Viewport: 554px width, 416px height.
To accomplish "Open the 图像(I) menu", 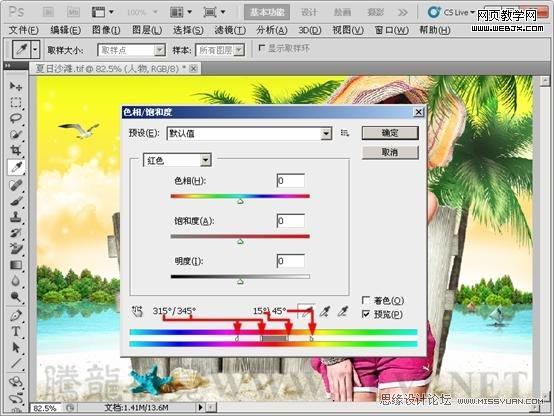I will (106, 30).
